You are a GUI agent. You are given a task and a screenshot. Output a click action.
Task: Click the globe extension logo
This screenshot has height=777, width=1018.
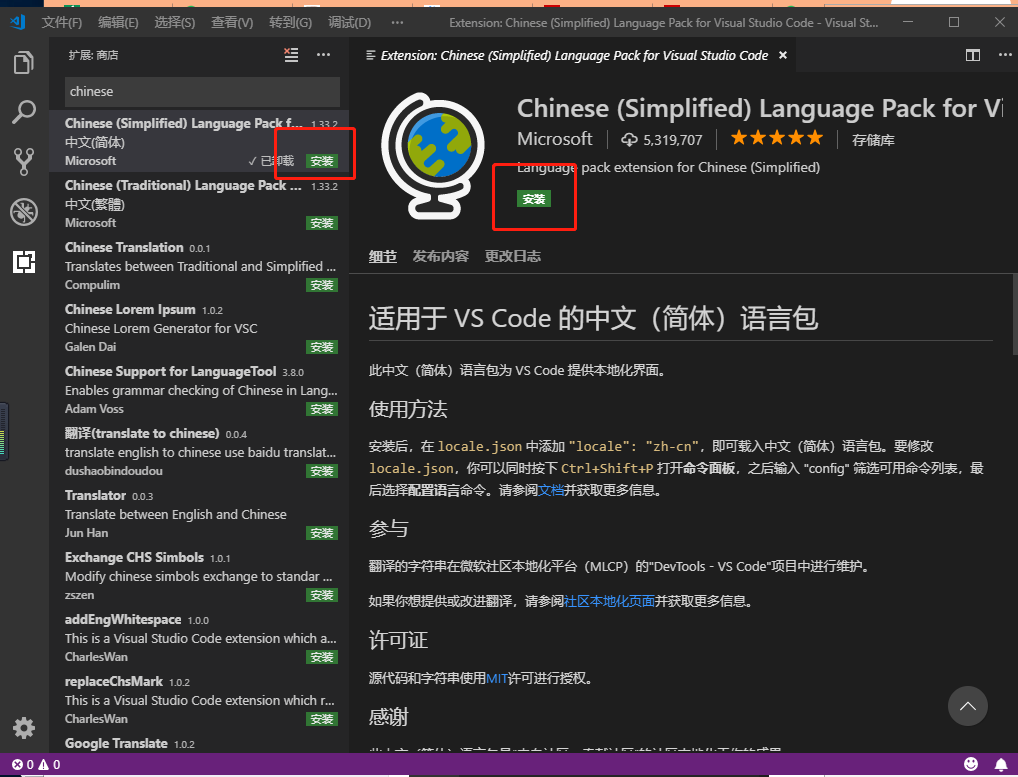coord(432,155)
